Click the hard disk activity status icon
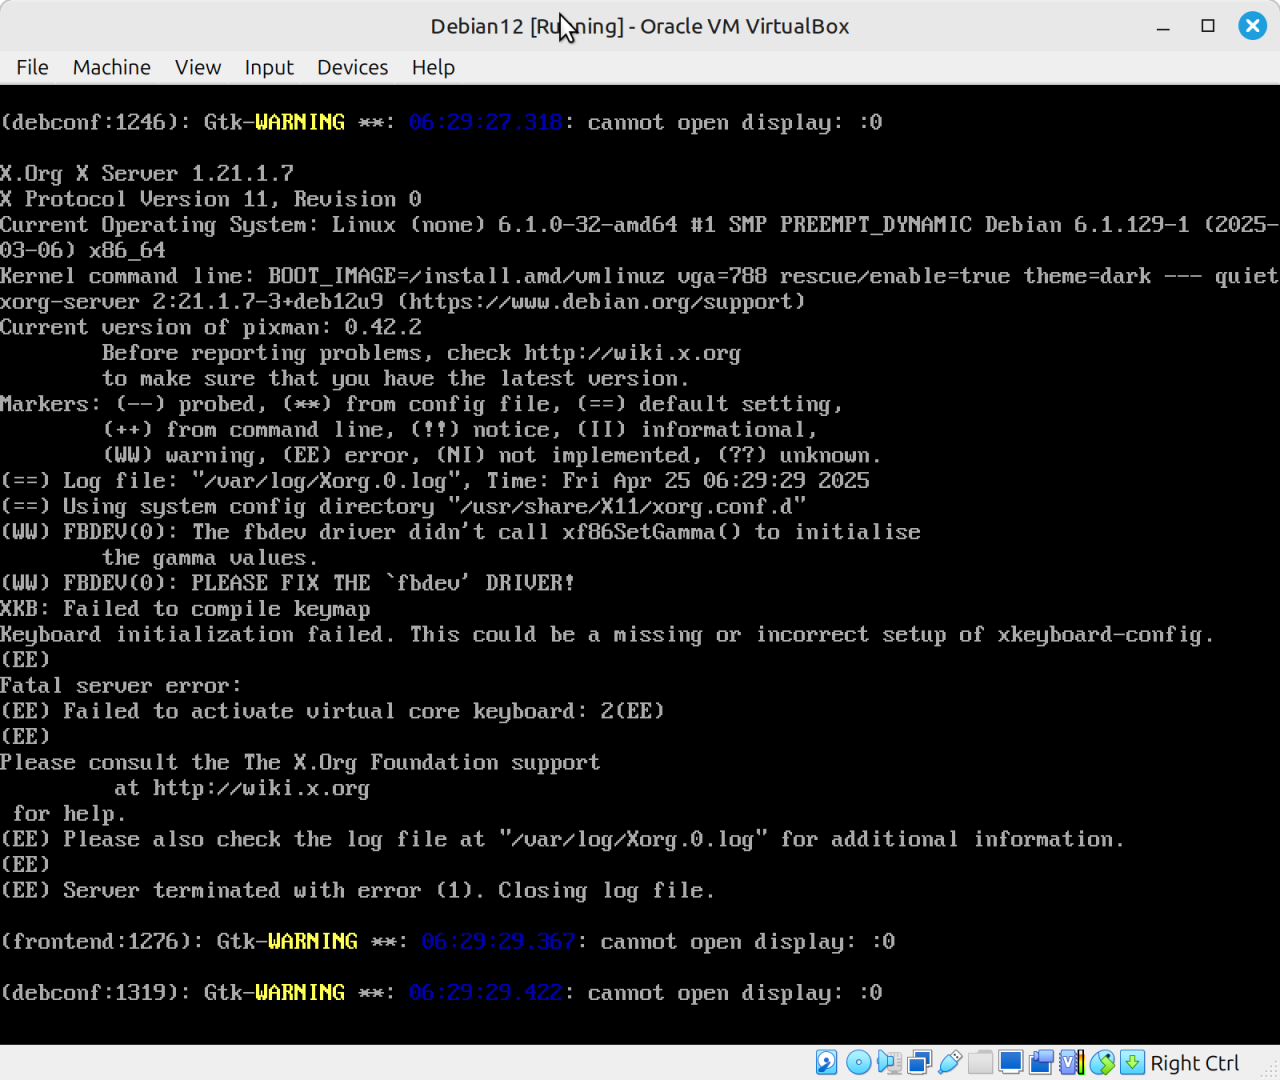The height and width of the screenshot is (1080, 1280). [827, 1062]
